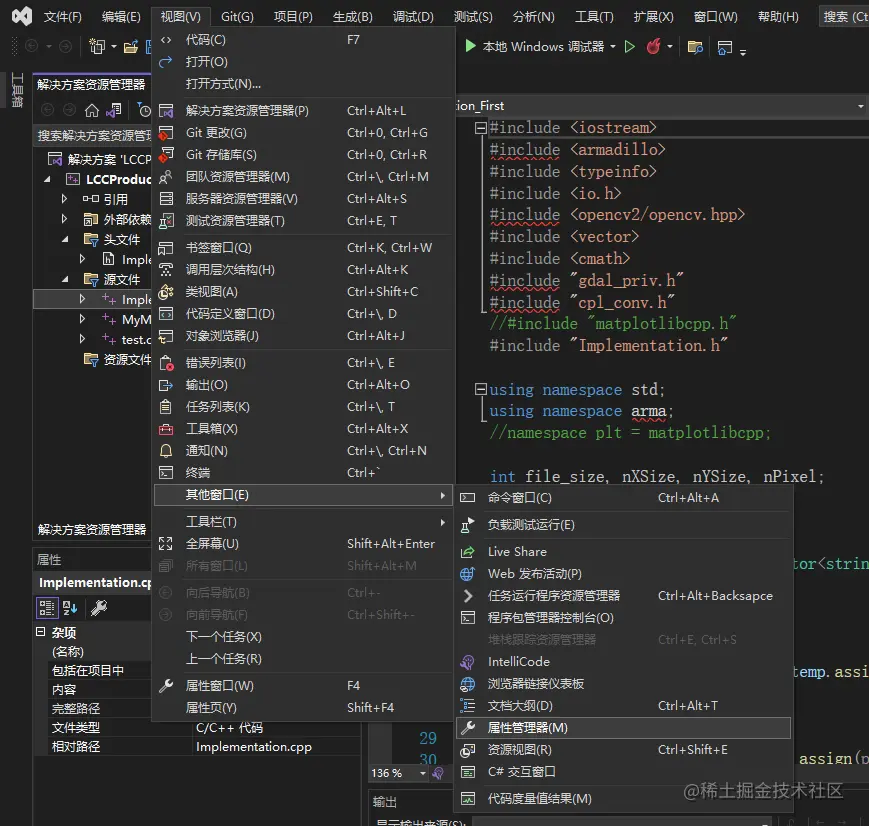Click the window layout toolbar icon
This screenshot has height=826, width=869.
tap(725, 47)
